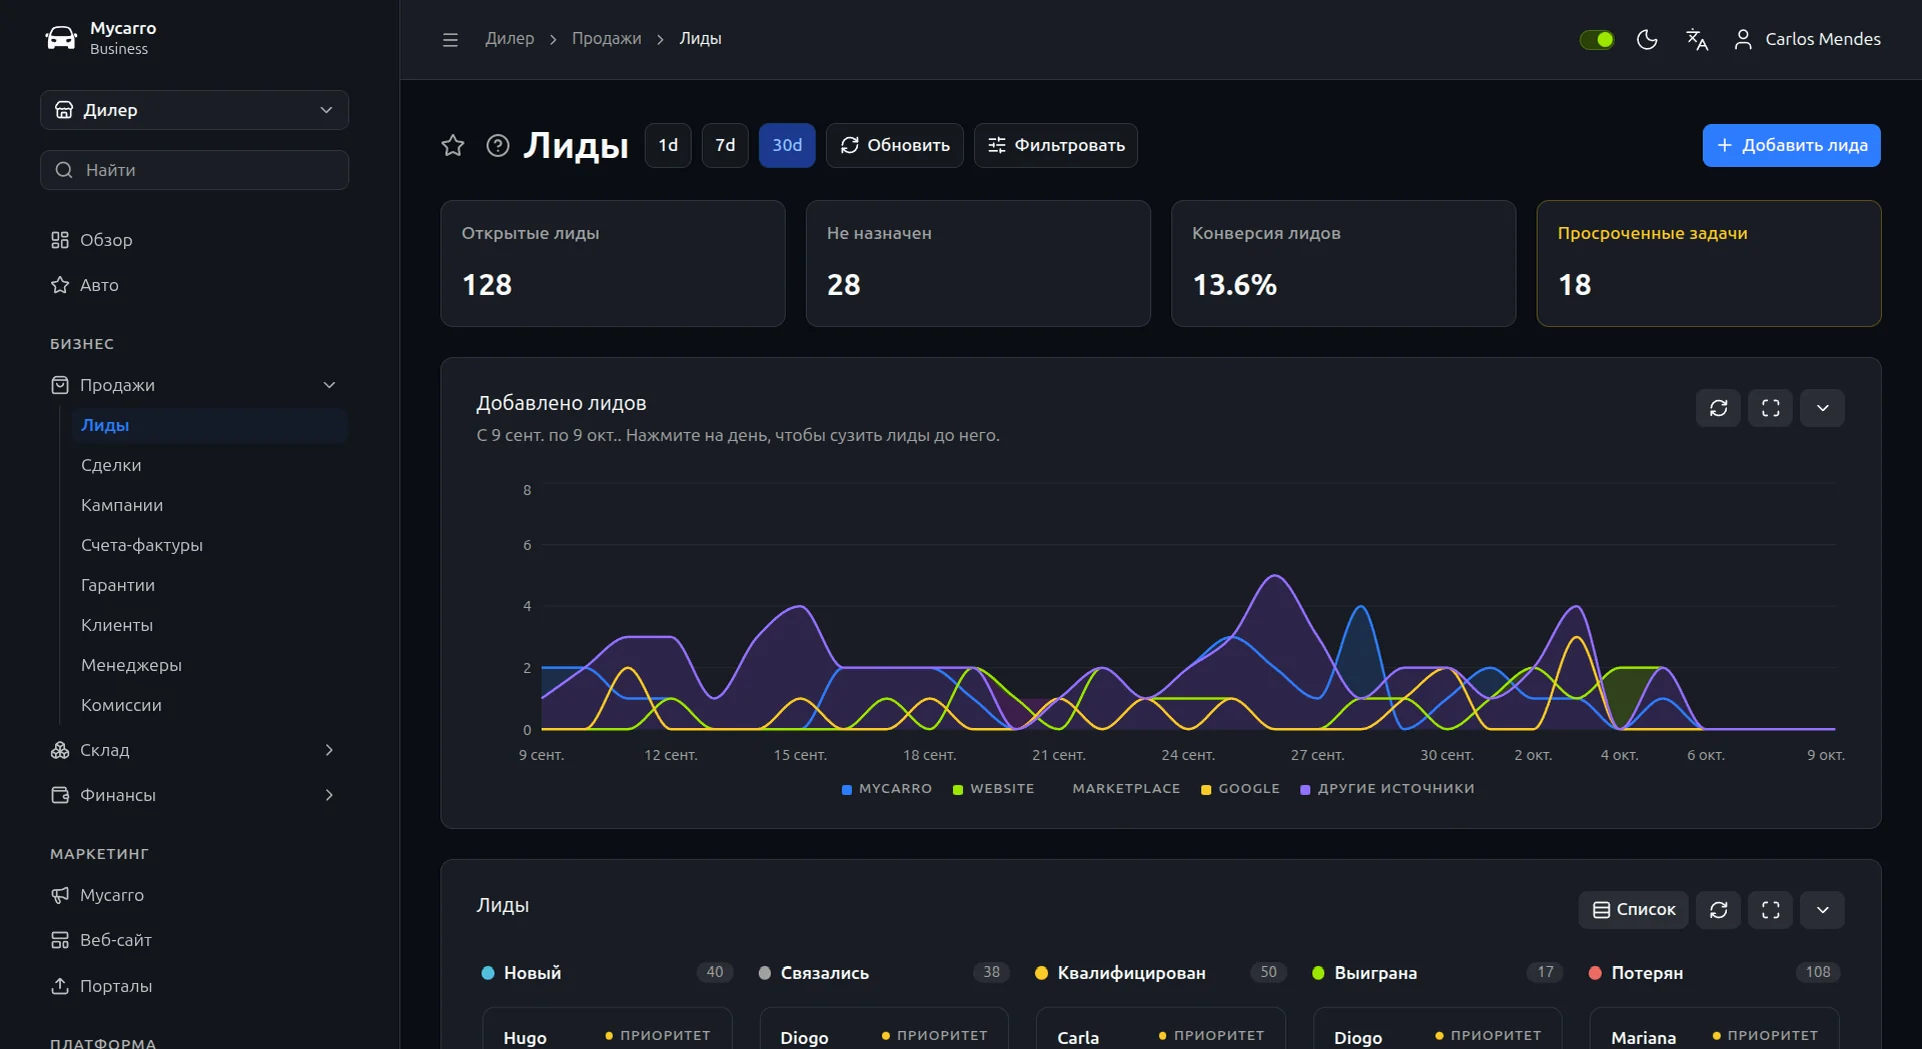Go to Сделки in sidebar
Viewport: 1922px width, 1049px height.
pos(210,465)
